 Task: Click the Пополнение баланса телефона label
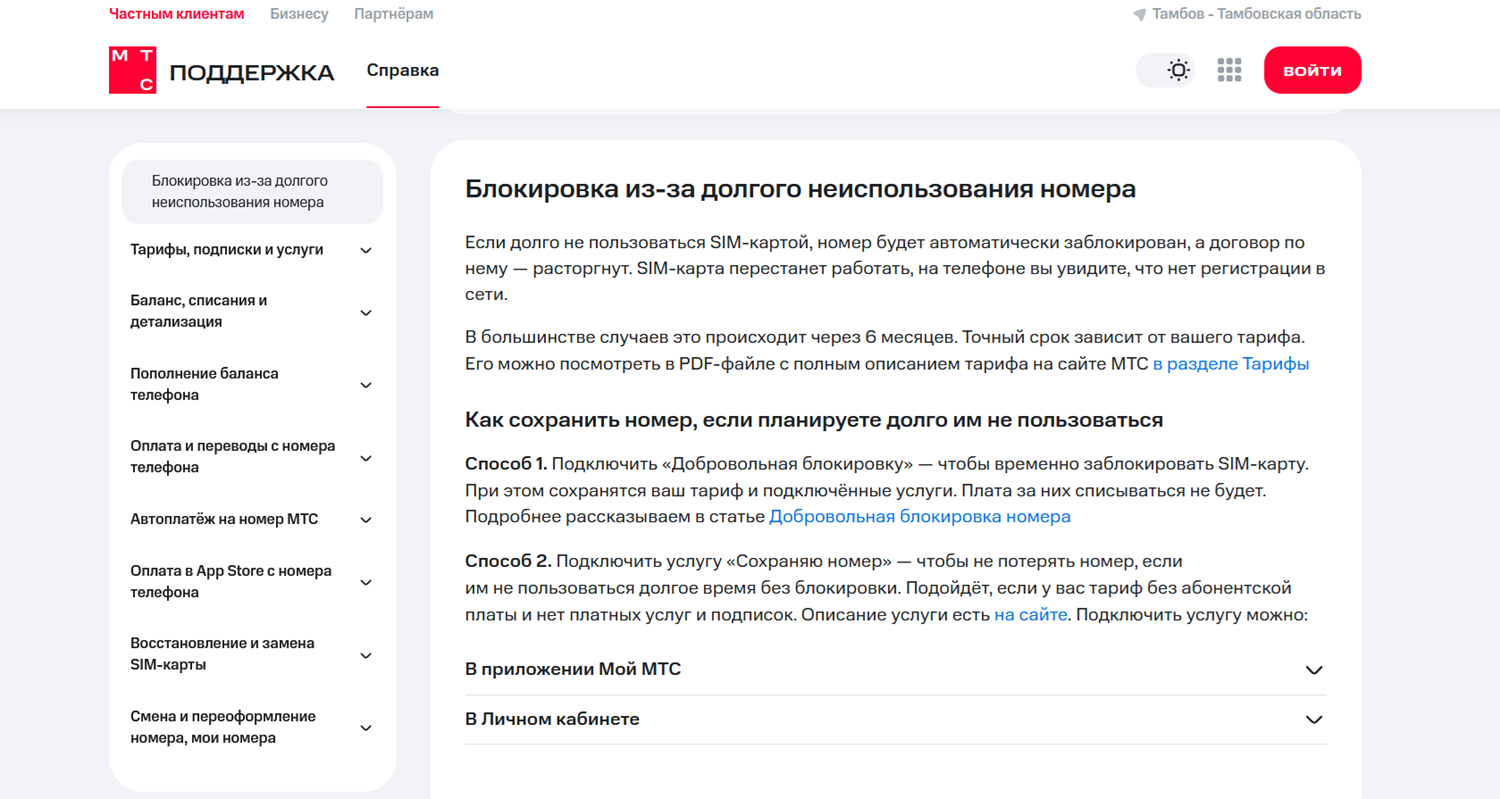click(205, 384)
